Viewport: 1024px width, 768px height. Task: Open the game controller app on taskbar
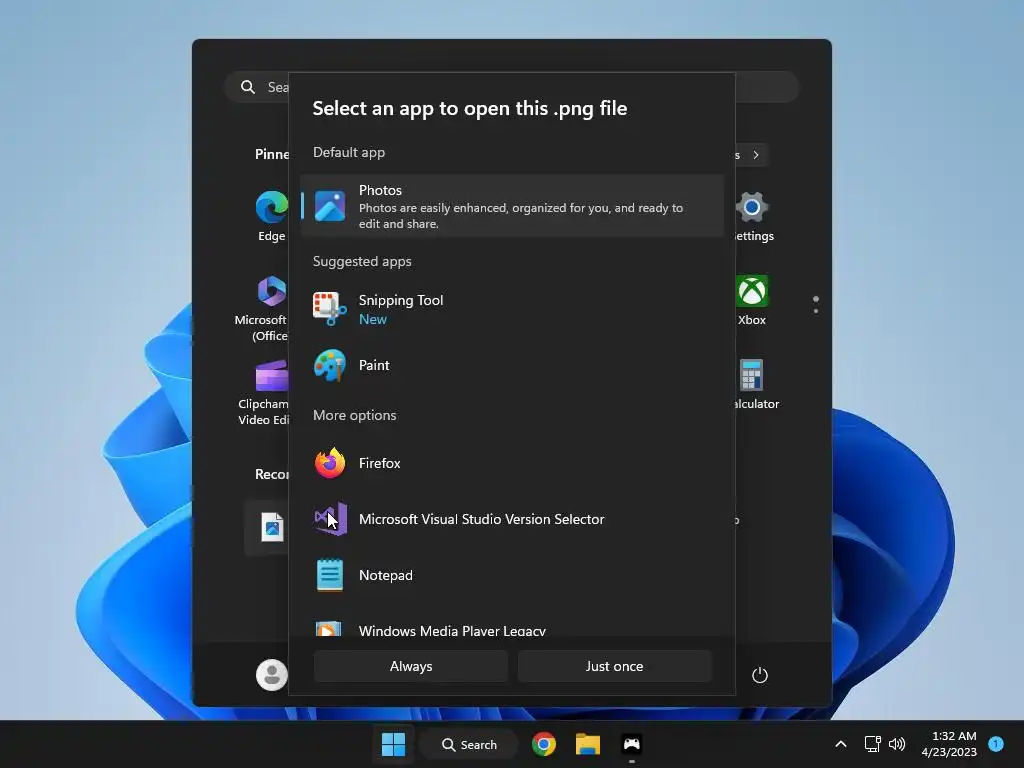pos(632,744)
